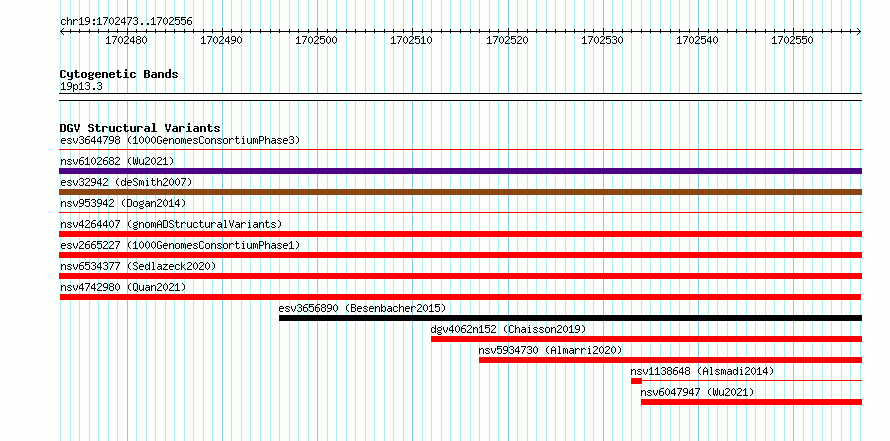
Task: Click the 1702480 ruler position
Action: pos(127,40)
